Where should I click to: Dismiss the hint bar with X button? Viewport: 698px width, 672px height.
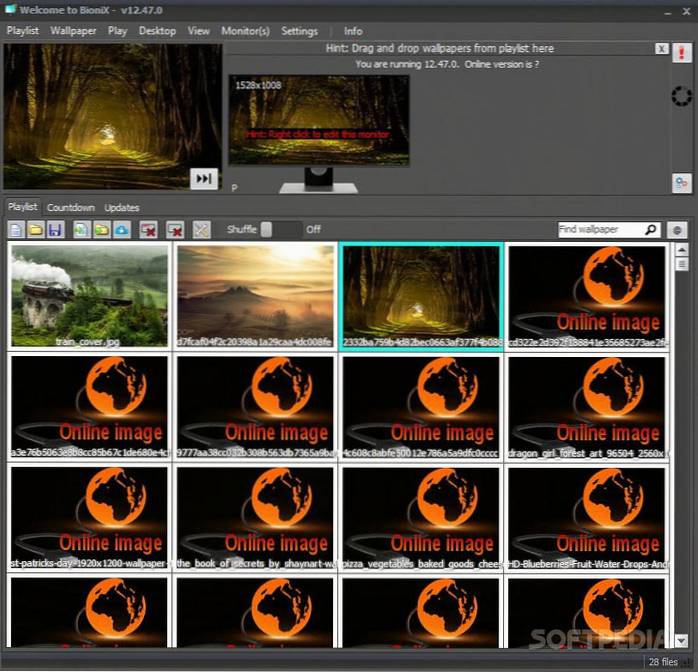tap(662, 49)
